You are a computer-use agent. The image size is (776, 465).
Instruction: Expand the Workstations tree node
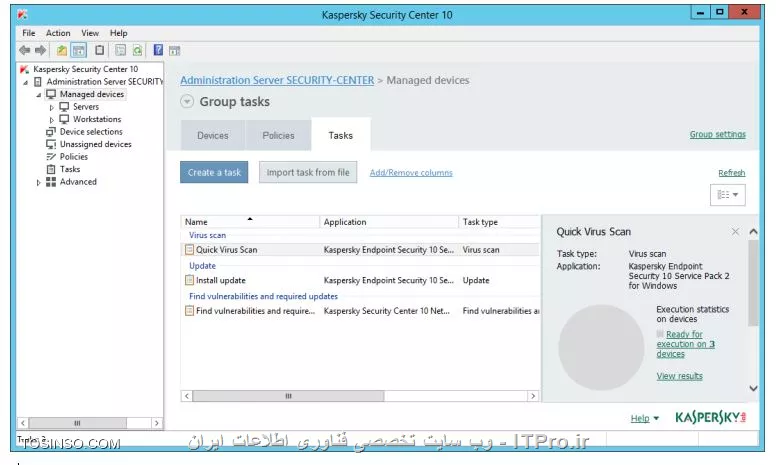click(51, 120)
